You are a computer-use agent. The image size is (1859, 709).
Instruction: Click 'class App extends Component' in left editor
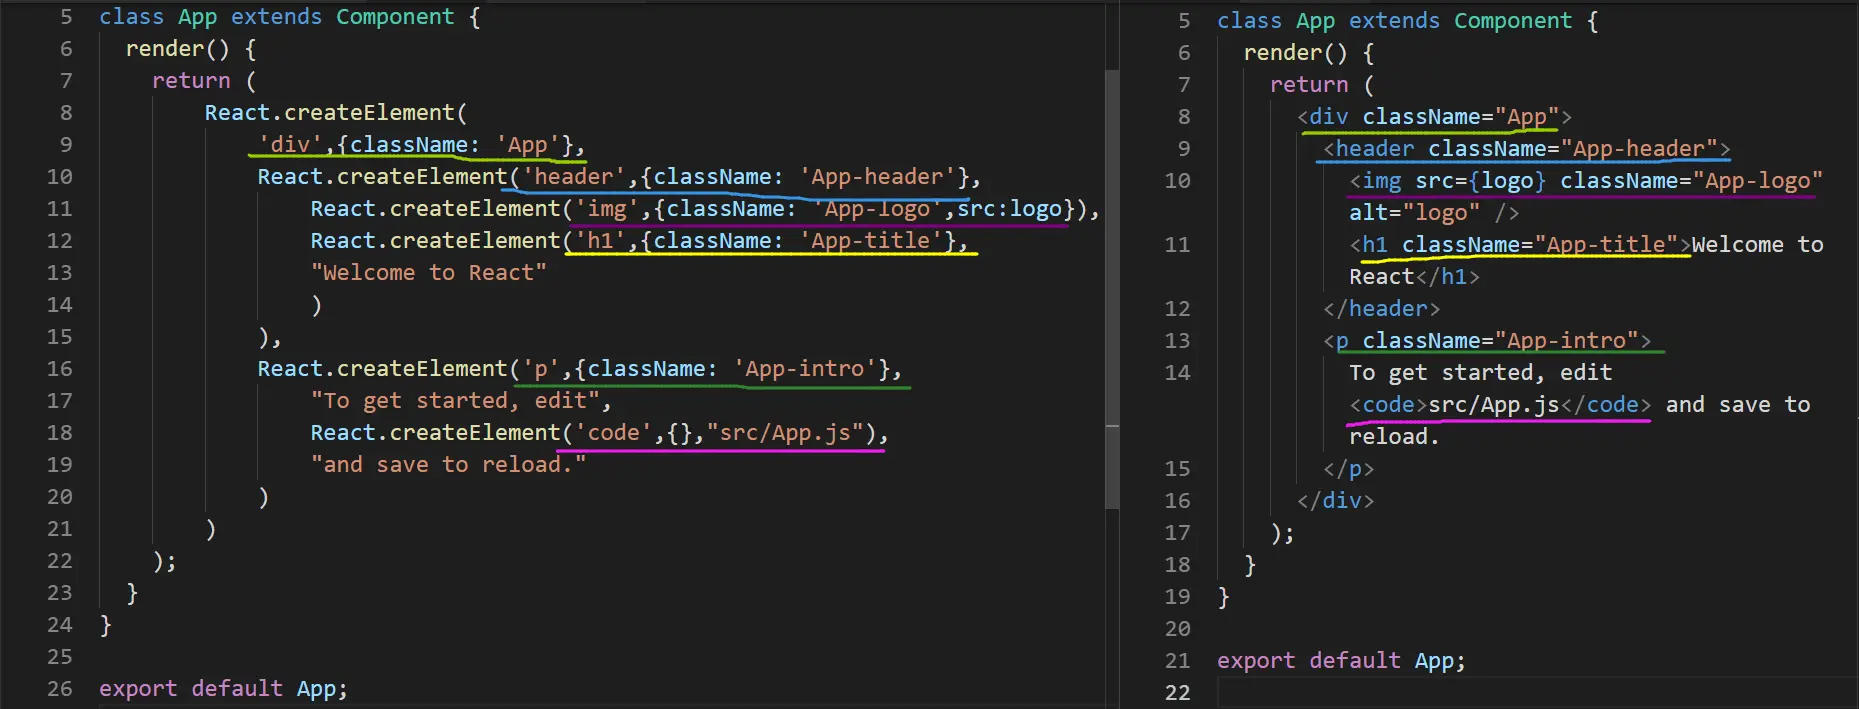277,17
